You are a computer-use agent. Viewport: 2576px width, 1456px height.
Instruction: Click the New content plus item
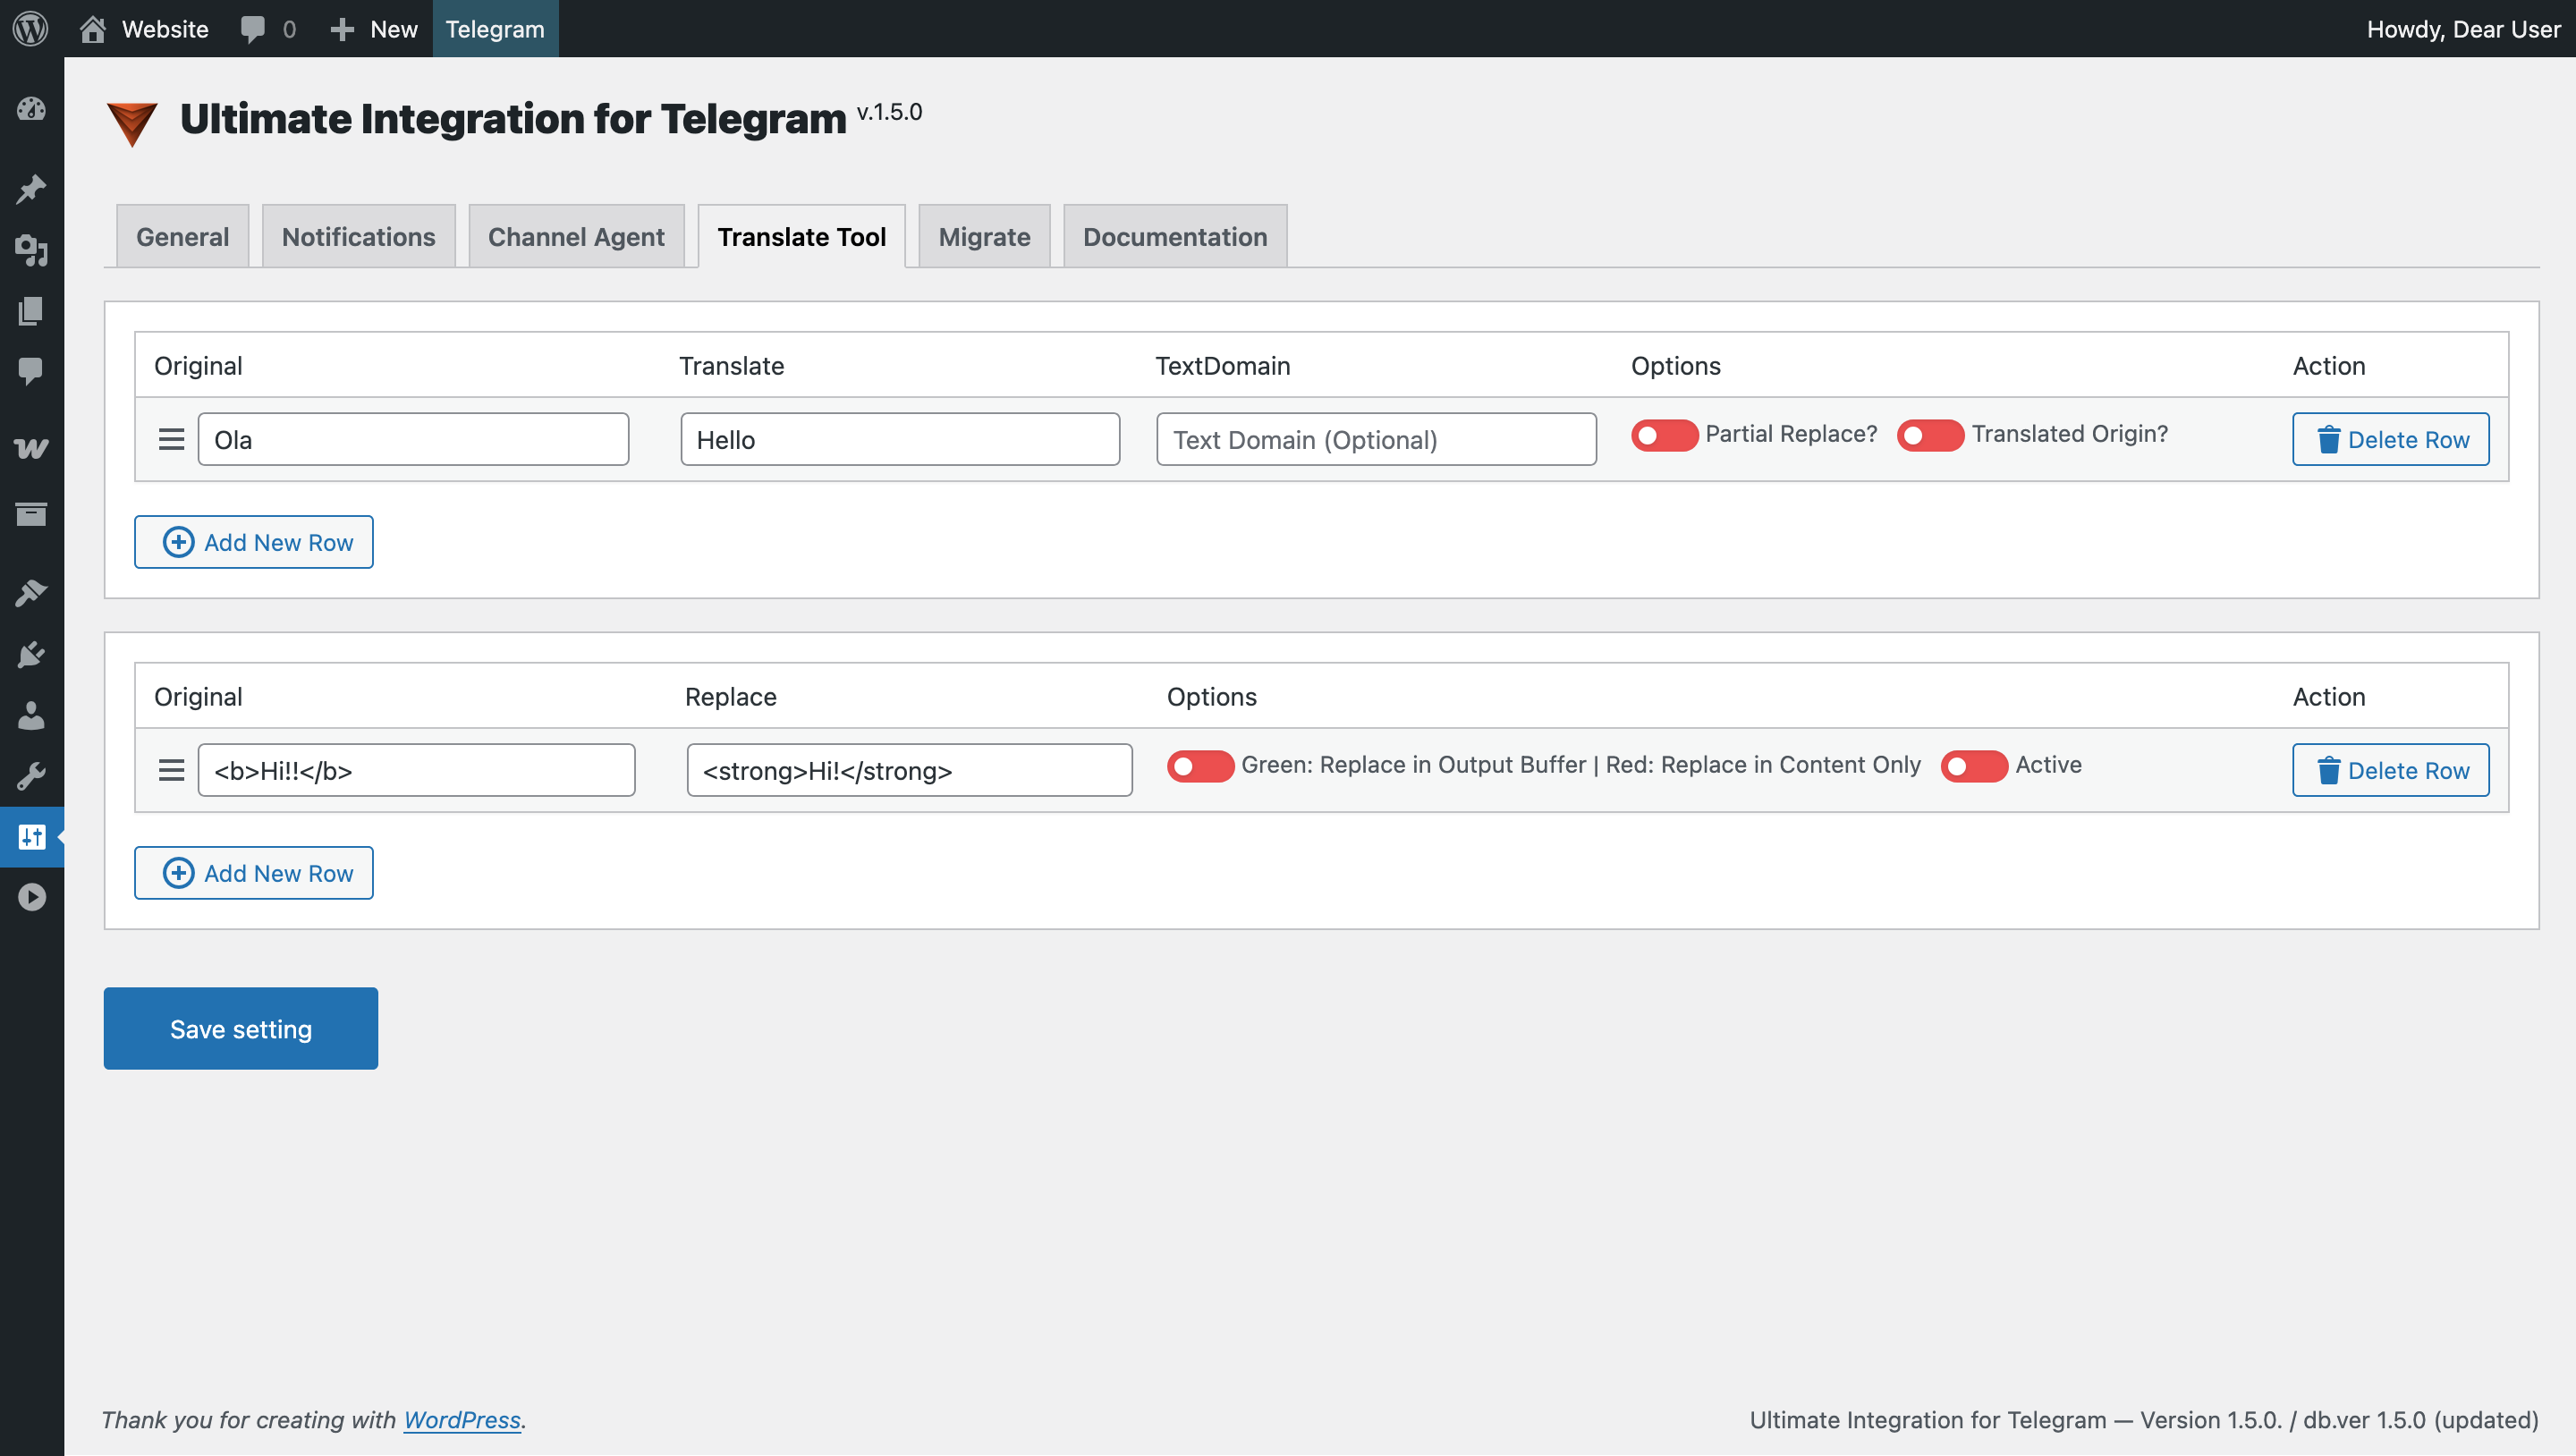click(373, 29)
